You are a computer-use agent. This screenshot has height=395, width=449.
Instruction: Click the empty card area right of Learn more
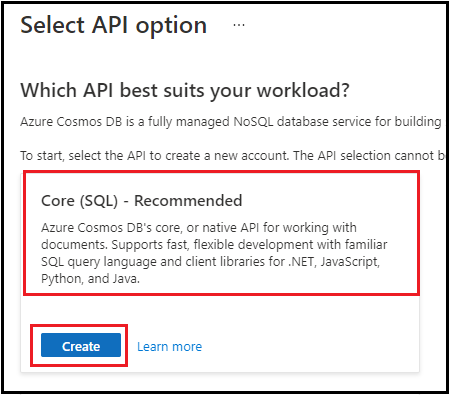click(310, 347)
